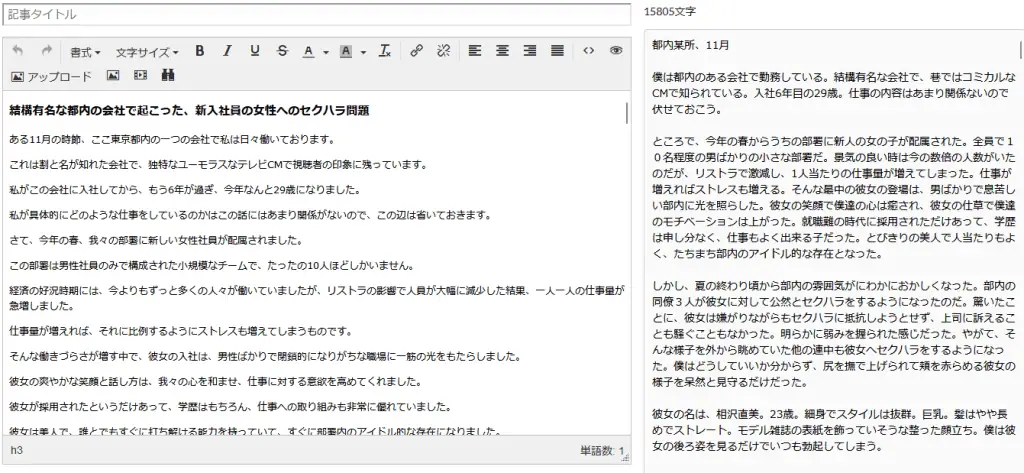Open the 文字サイズ font size dropdown
The height and width of the screenshot is (473, 1024).
tap(147, 52)
